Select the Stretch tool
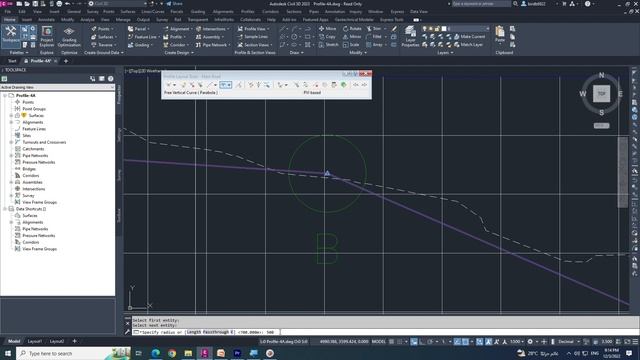 click(x=328, y=44)
